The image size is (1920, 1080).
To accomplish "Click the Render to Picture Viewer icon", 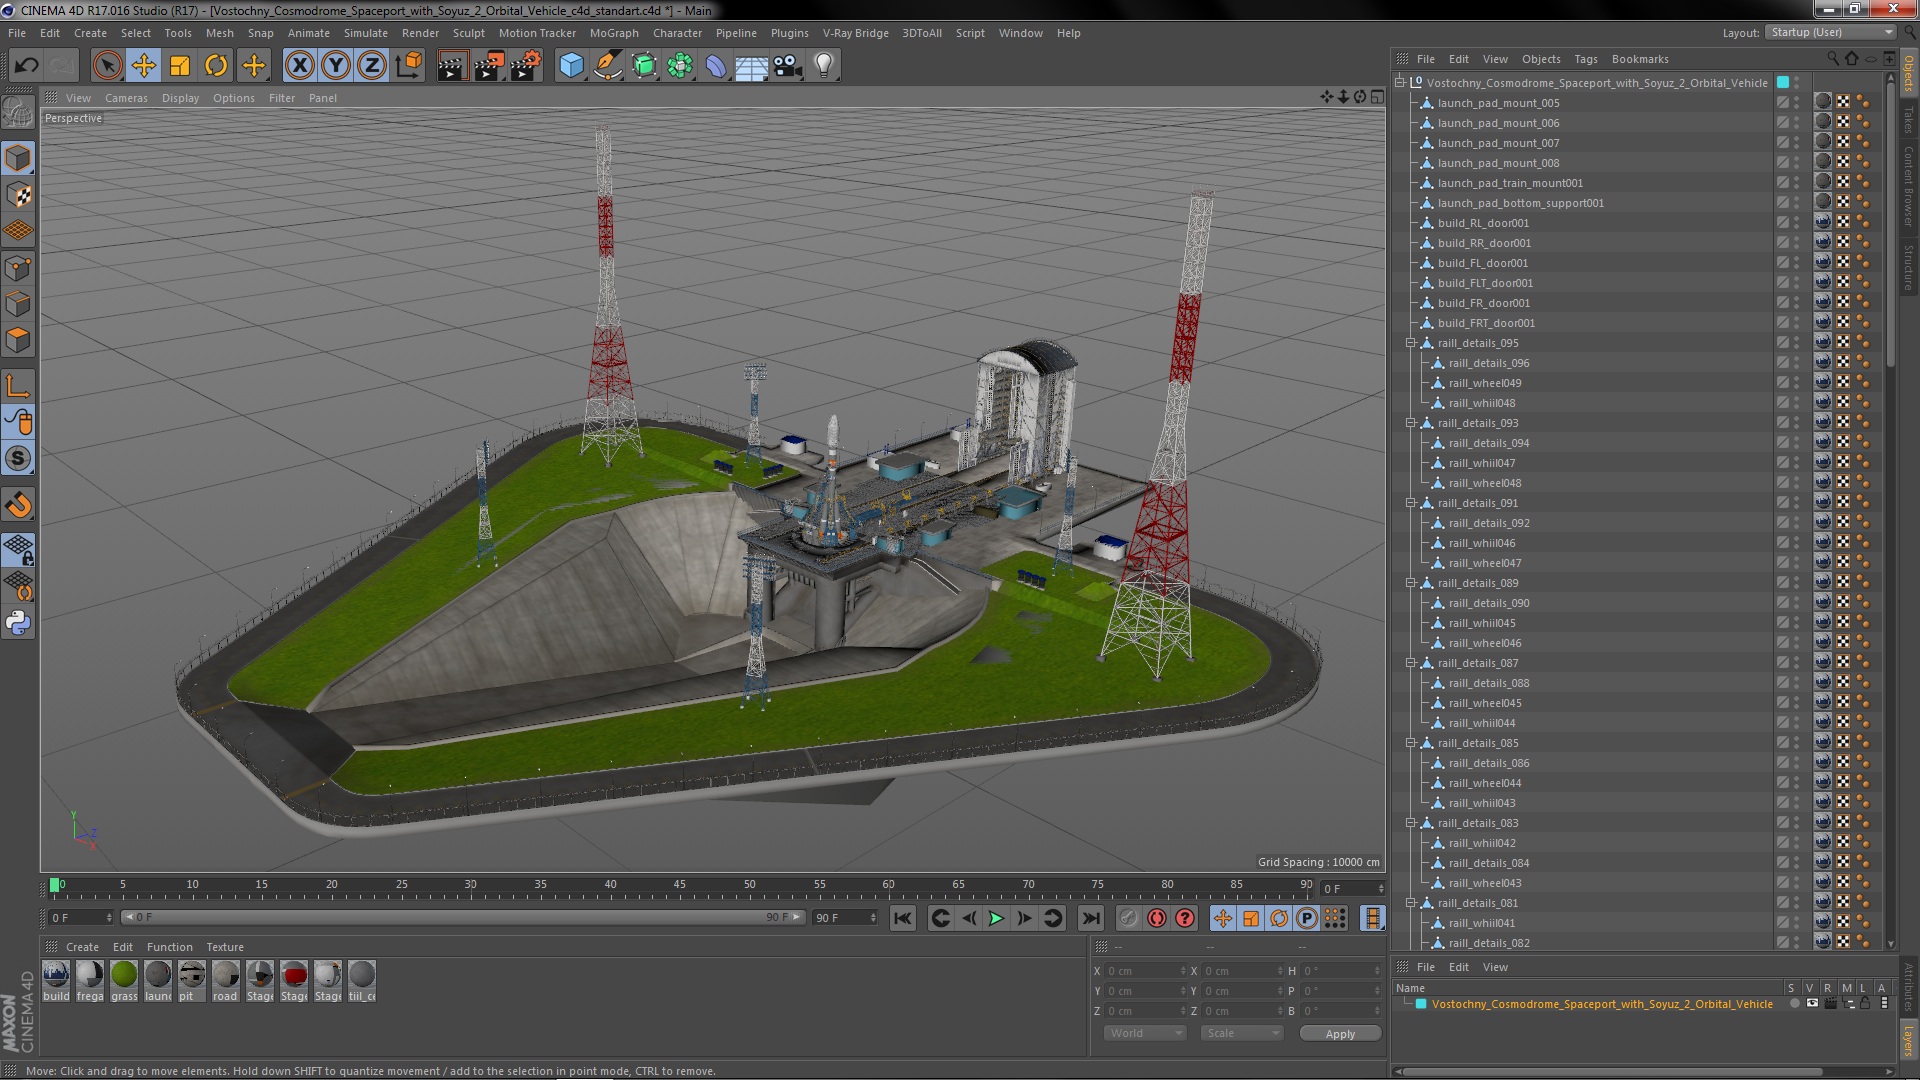I will click(488, 66).
